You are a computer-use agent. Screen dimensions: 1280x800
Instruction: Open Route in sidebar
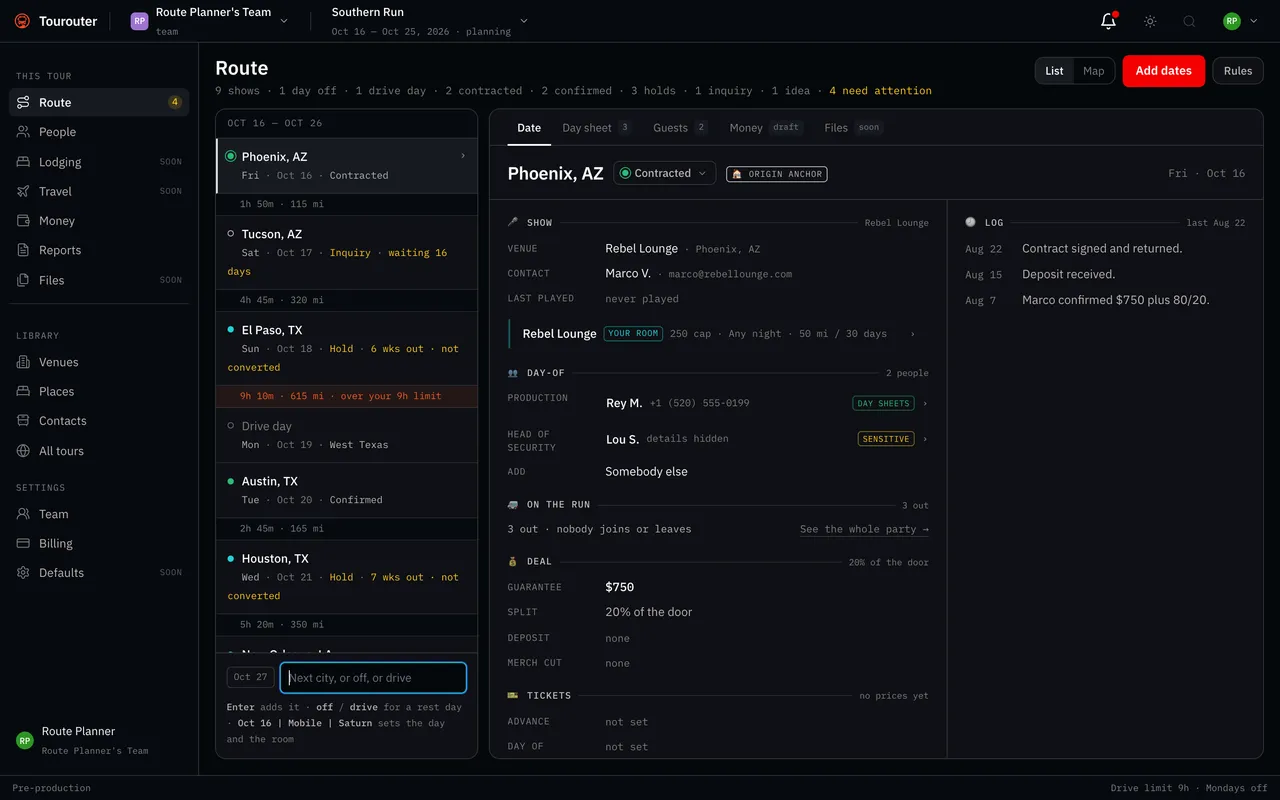pyautogui.click(x=99, y=102)
